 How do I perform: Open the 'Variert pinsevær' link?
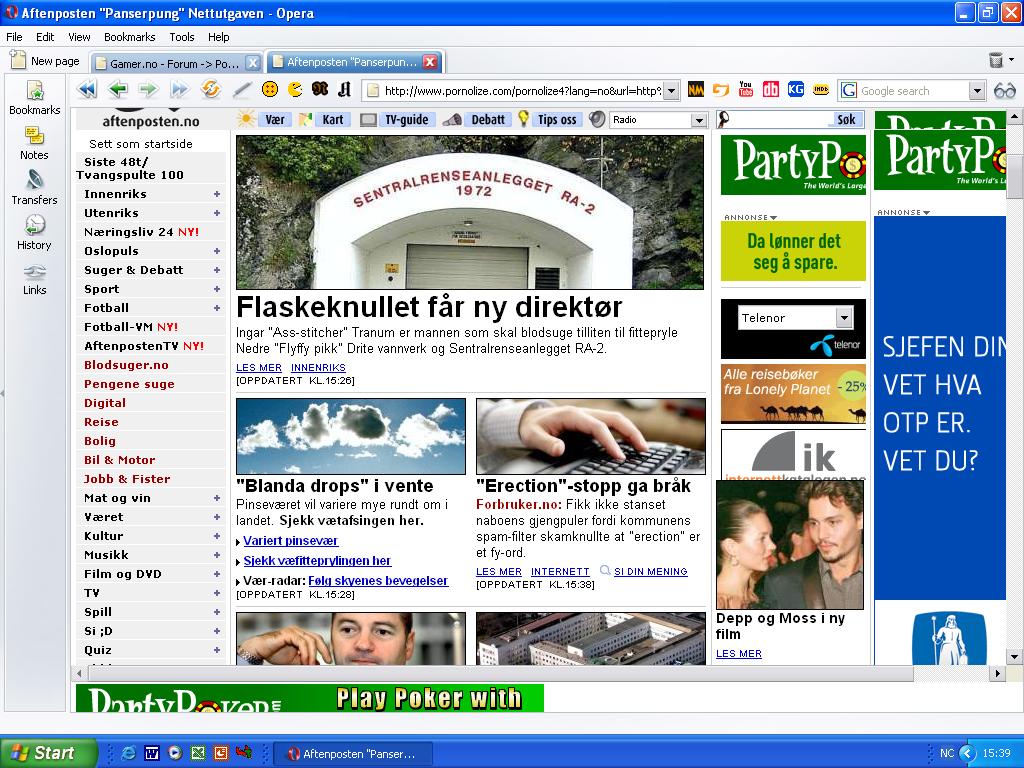pyautogui.click(x=291, y=541)
